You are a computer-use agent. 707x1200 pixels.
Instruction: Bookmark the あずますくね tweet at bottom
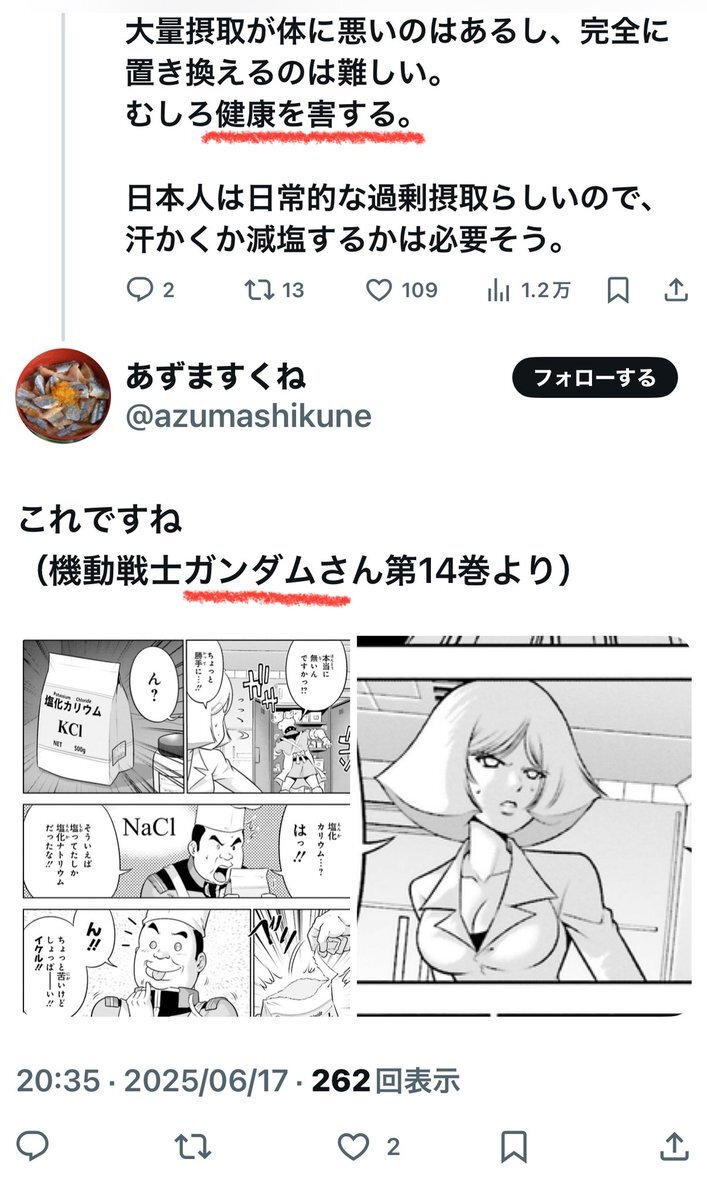(x=515, y=1146)
